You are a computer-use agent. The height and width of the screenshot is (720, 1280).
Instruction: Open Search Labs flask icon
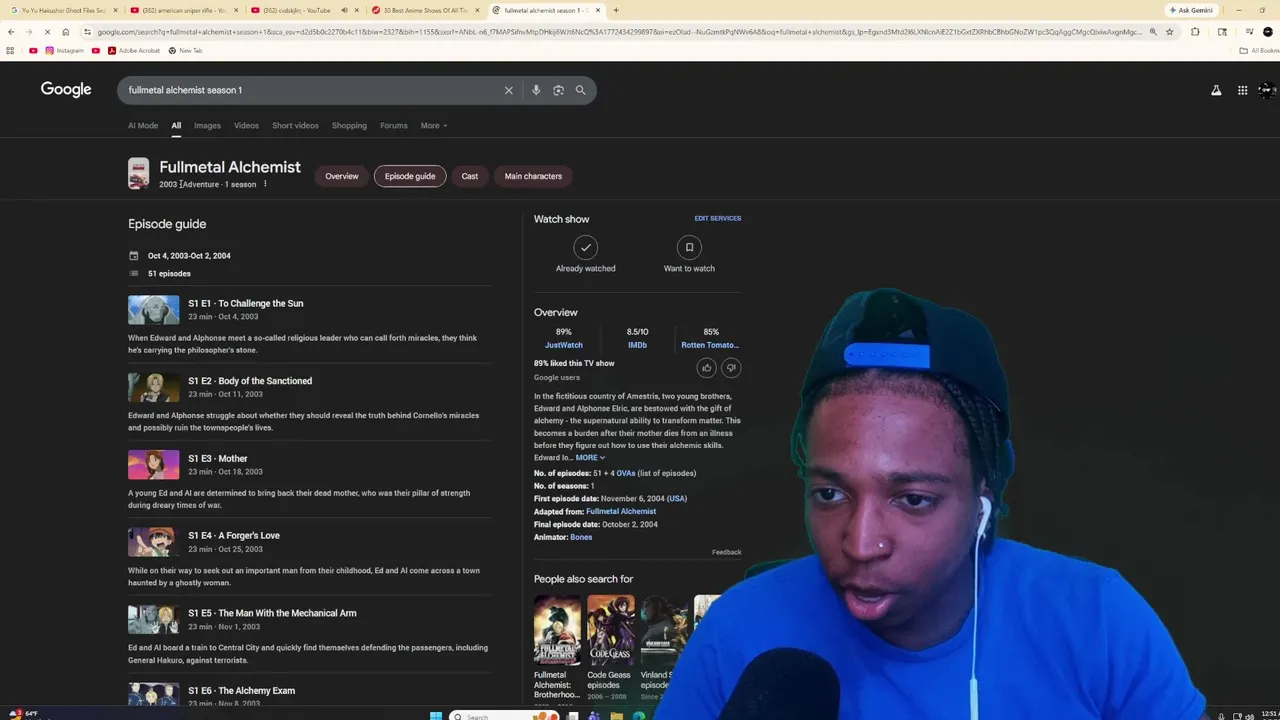tap(1216, 90)
